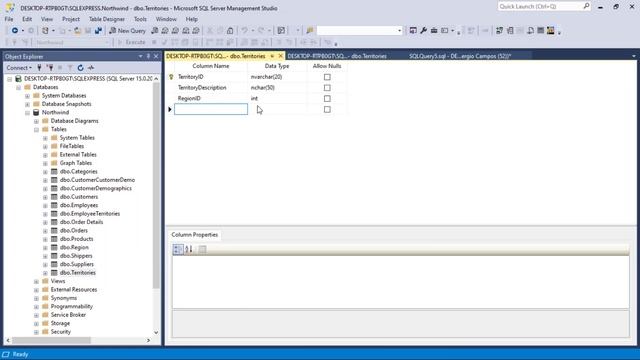
Task: Click the RegionID column name cell
Action: pos(211,98)
